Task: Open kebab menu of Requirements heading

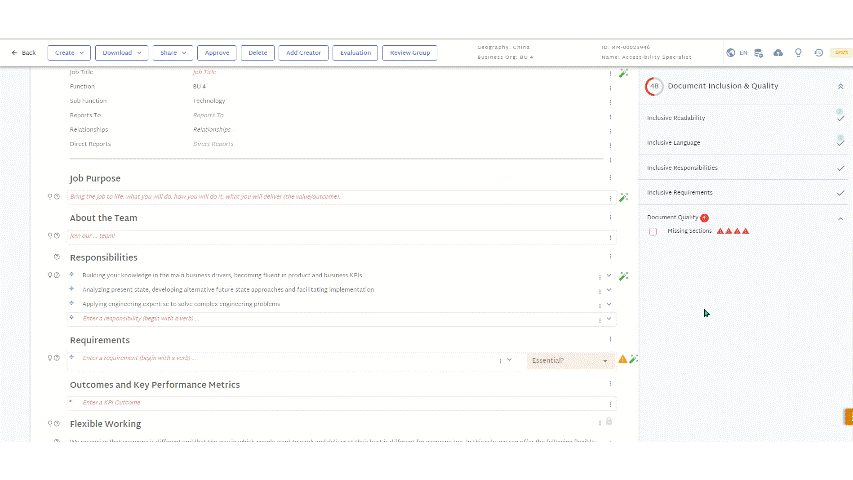Action: click(610, 339)
